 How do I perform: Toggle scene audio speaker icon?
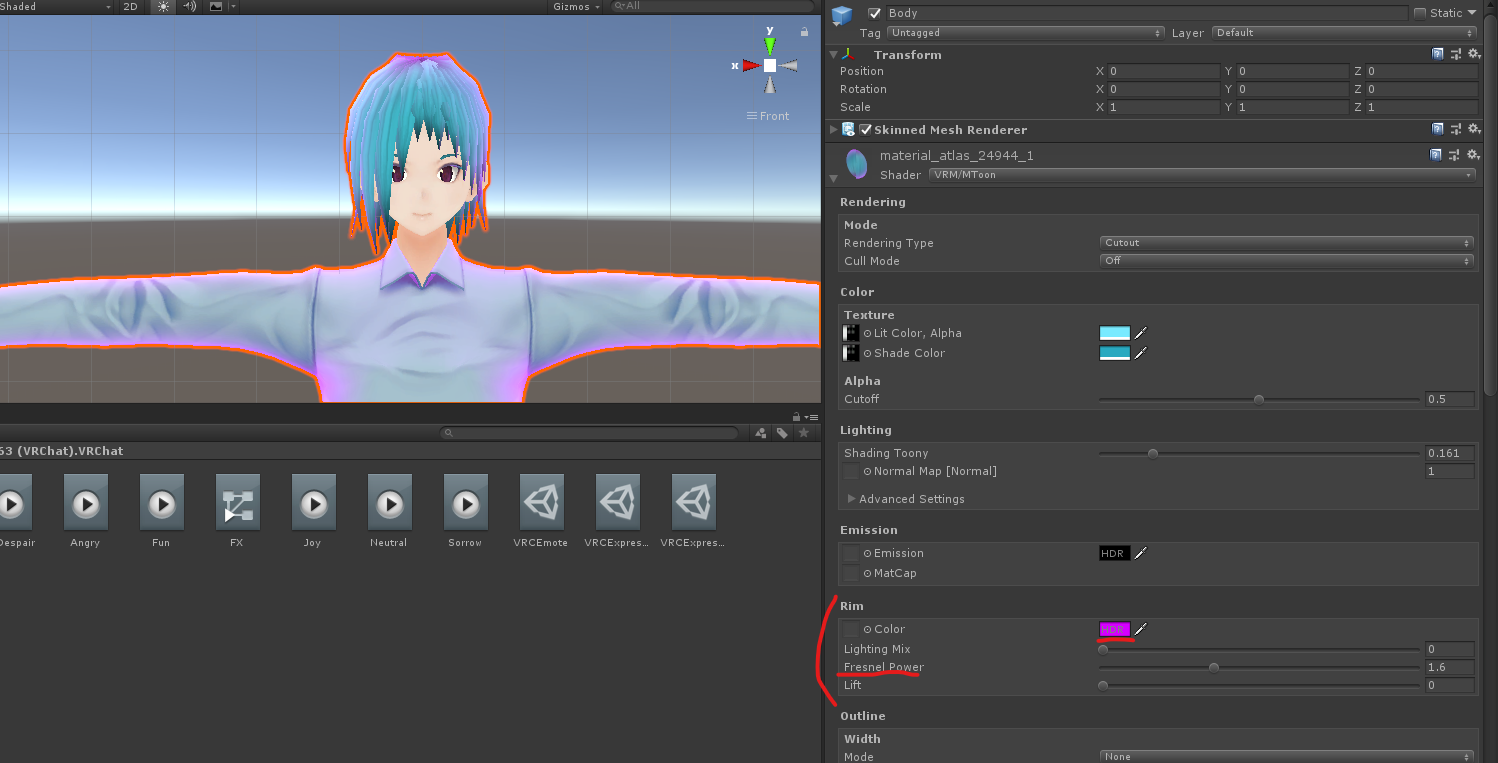pos(189,6)
